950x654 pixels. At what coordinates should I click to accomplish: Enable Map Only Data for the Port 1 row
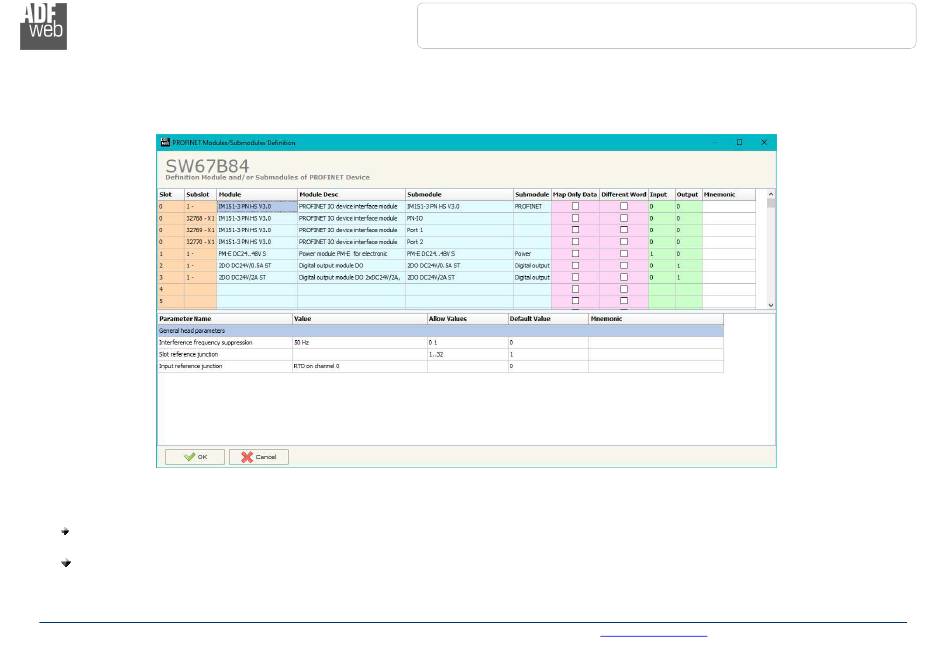pos(576,230)
